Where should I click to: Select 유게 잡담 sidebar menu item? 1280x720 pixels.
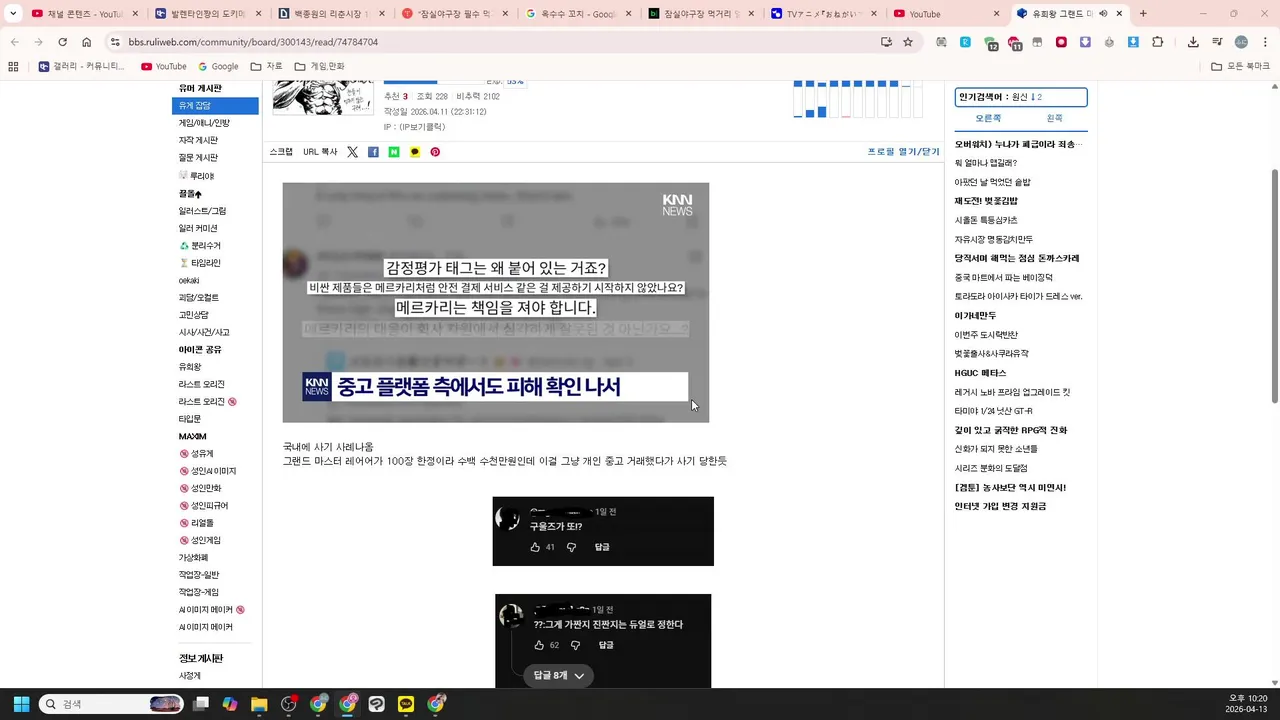pos(217,106)
